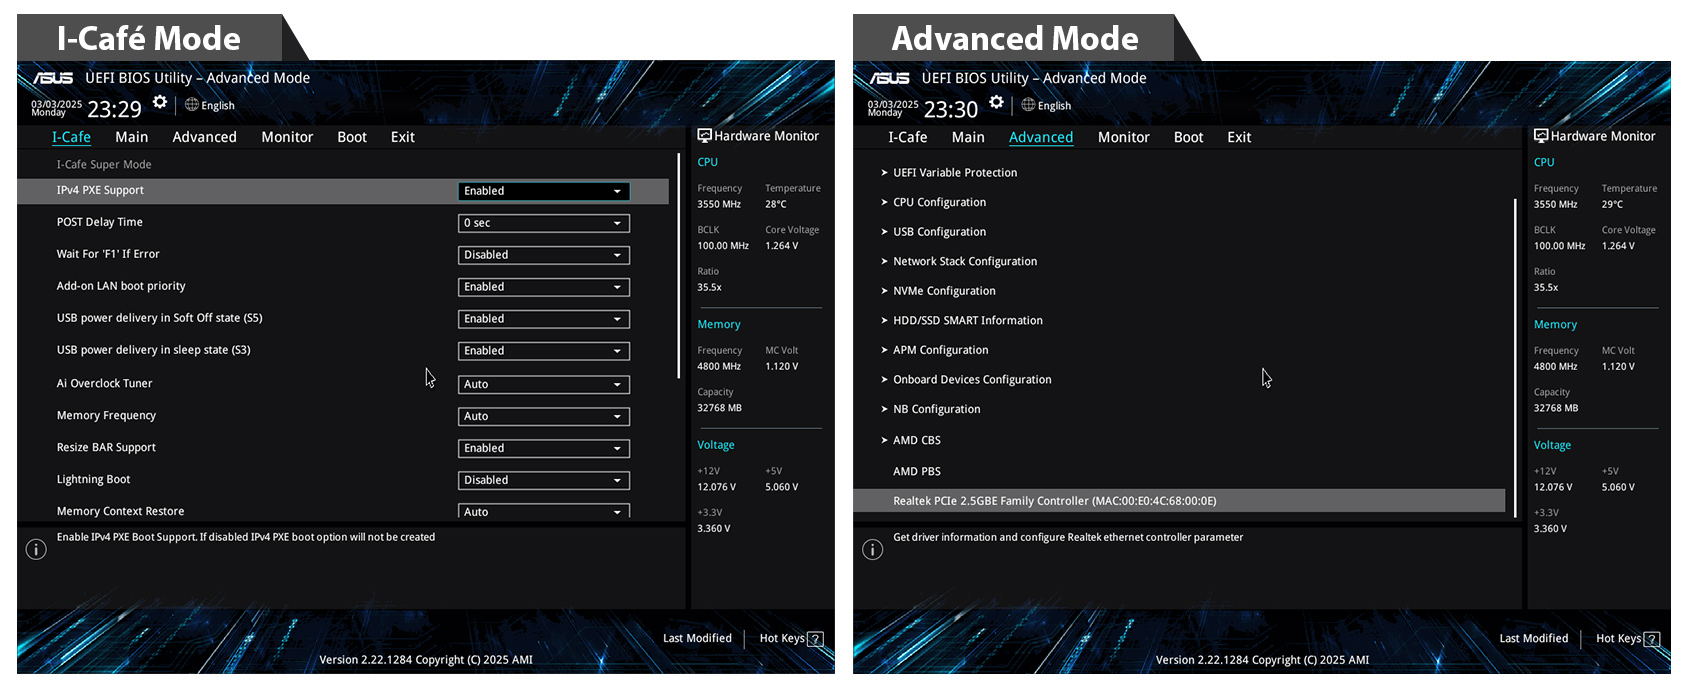Click Hardware Monitor display icon in I-Café Mode screen
Viewport: 1688px width, 687px height.
pyautogui.click(x=704, y=136)
